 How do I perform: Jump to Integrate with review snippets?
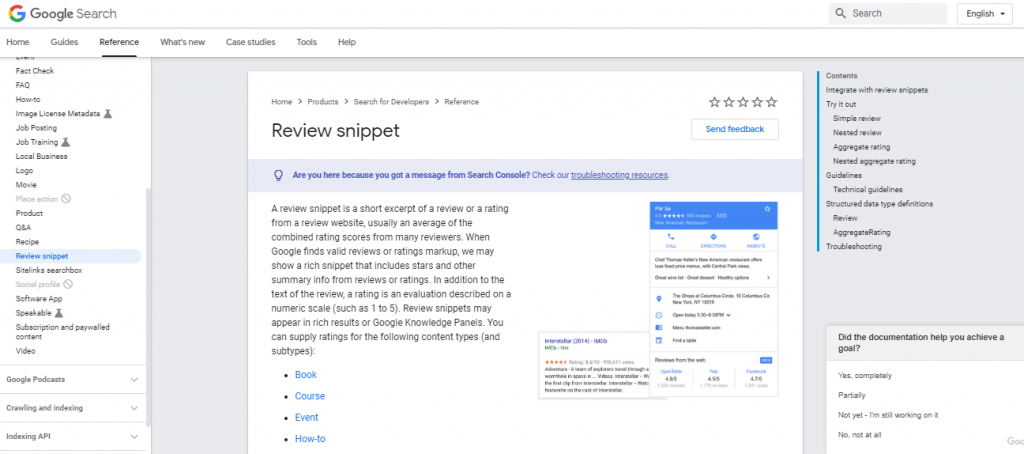coord(876,90)
